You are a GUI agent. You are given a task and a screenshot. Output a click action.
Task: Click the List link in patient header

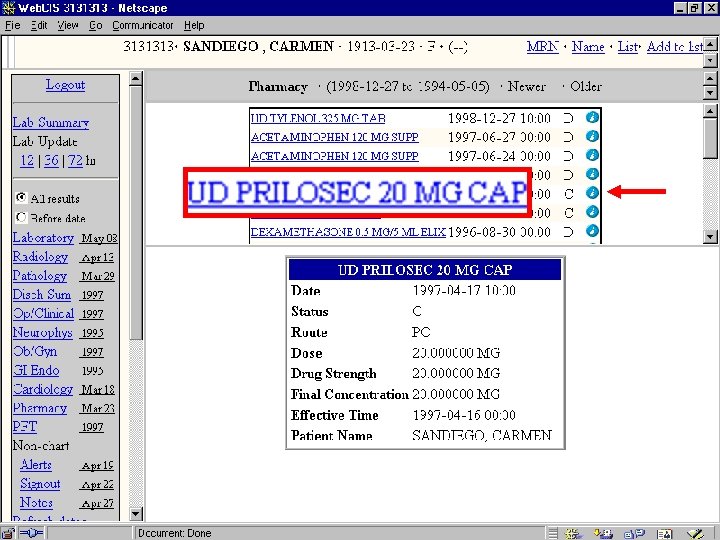pyautogui.click(x=628, y=46)
